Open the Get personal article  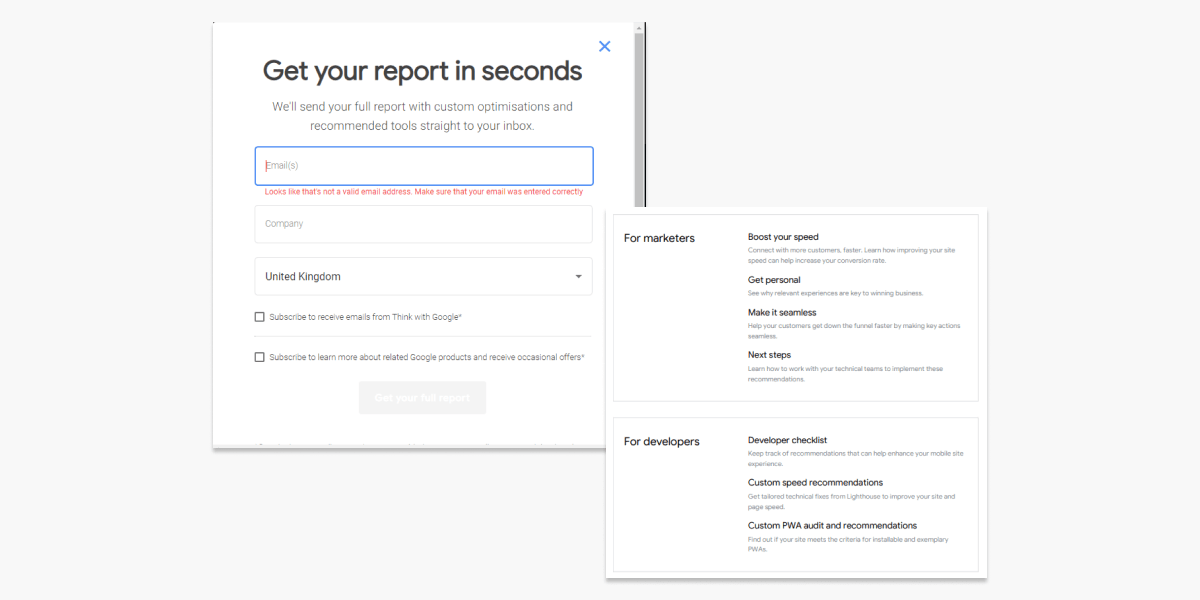click(x=774, y=279)
